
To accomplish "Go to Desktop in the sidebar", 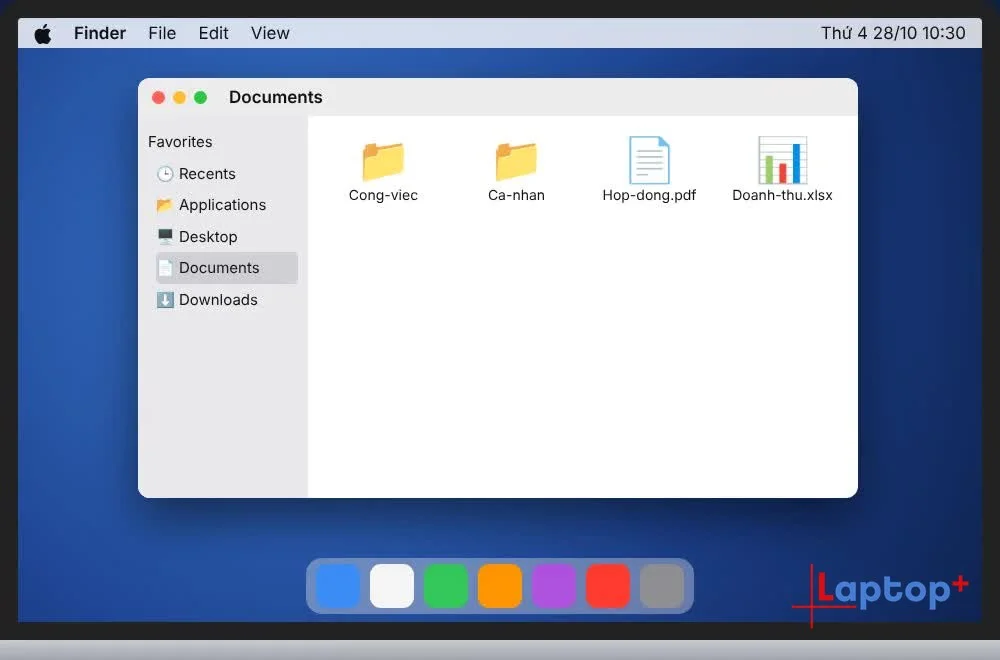I will (x=226, y=237).
